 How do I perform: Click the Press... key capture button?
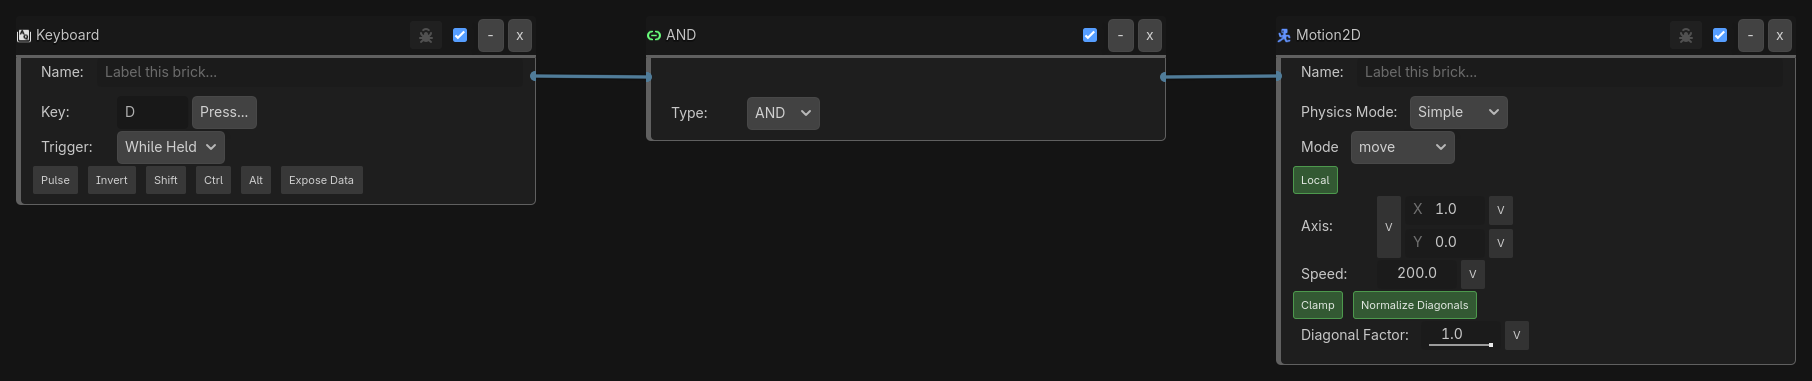click(x=224, y=112)
